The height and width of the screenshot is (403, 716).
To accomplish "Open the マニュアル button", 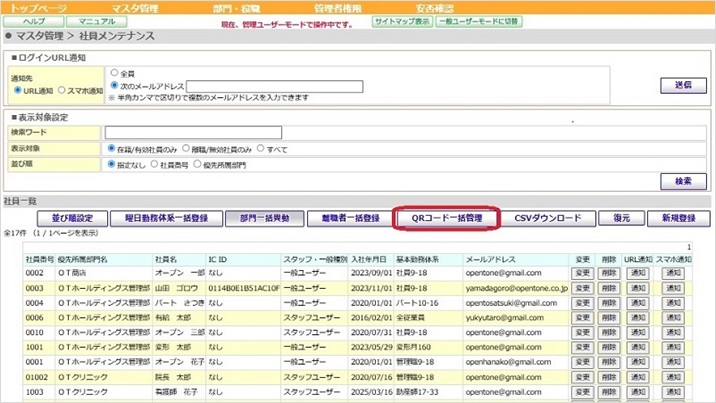I will click(x=96, y=21).
